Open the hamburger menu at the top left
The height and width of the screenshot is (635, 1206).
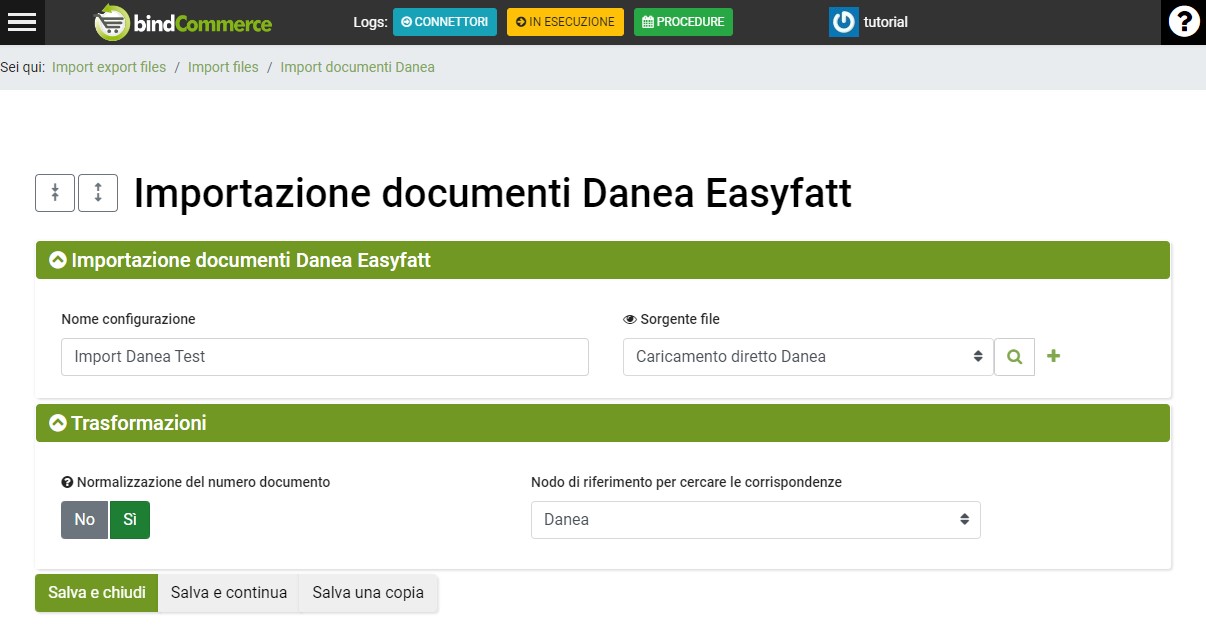22,21
